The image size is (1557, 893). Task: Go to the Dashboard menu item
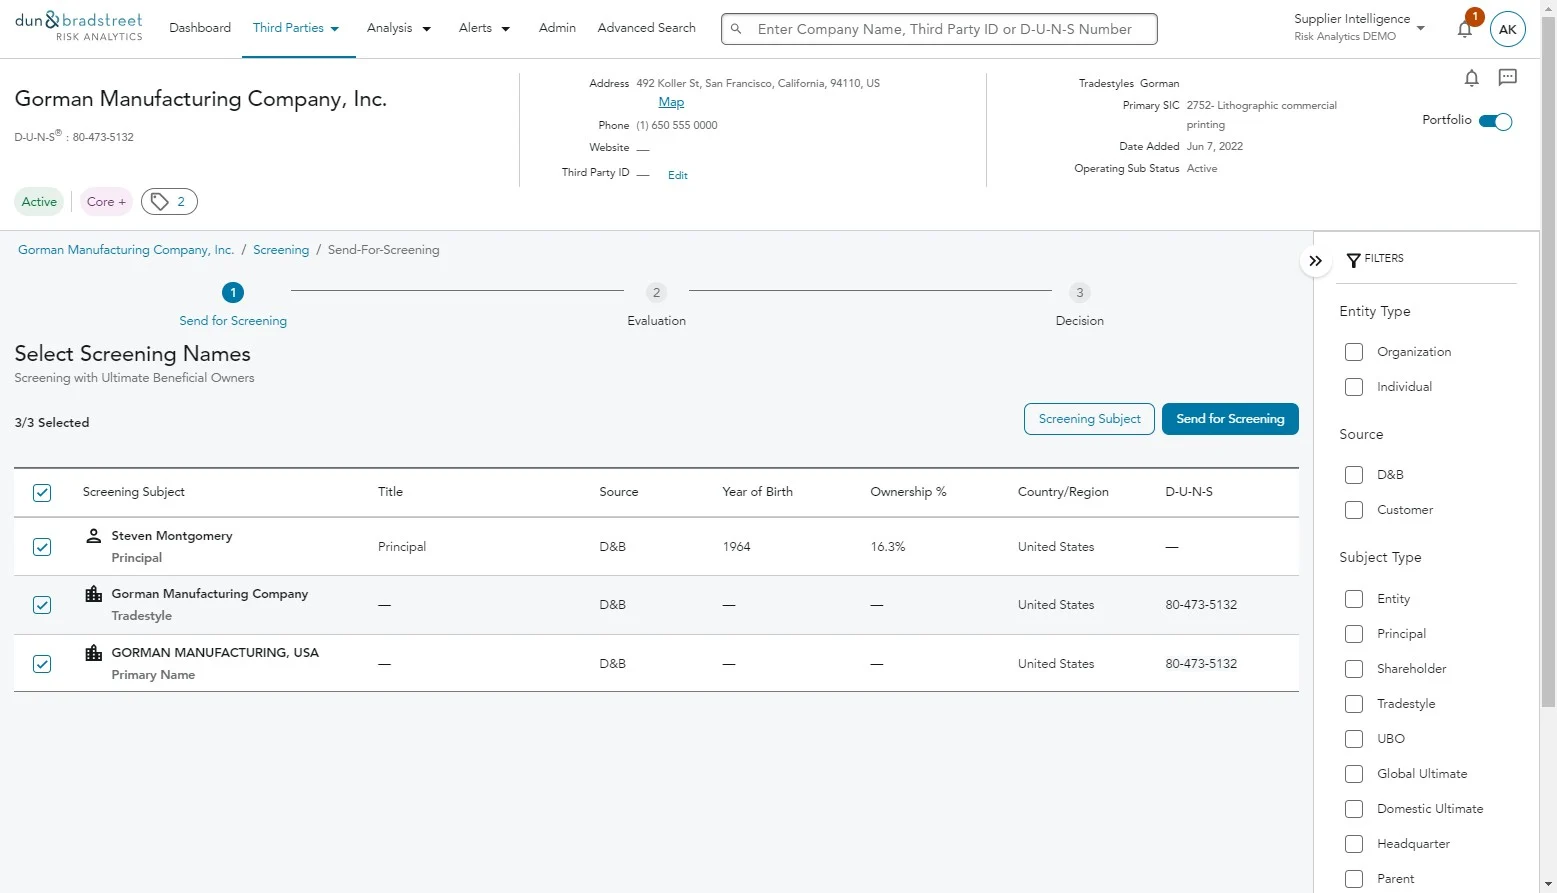coord(200,28)
